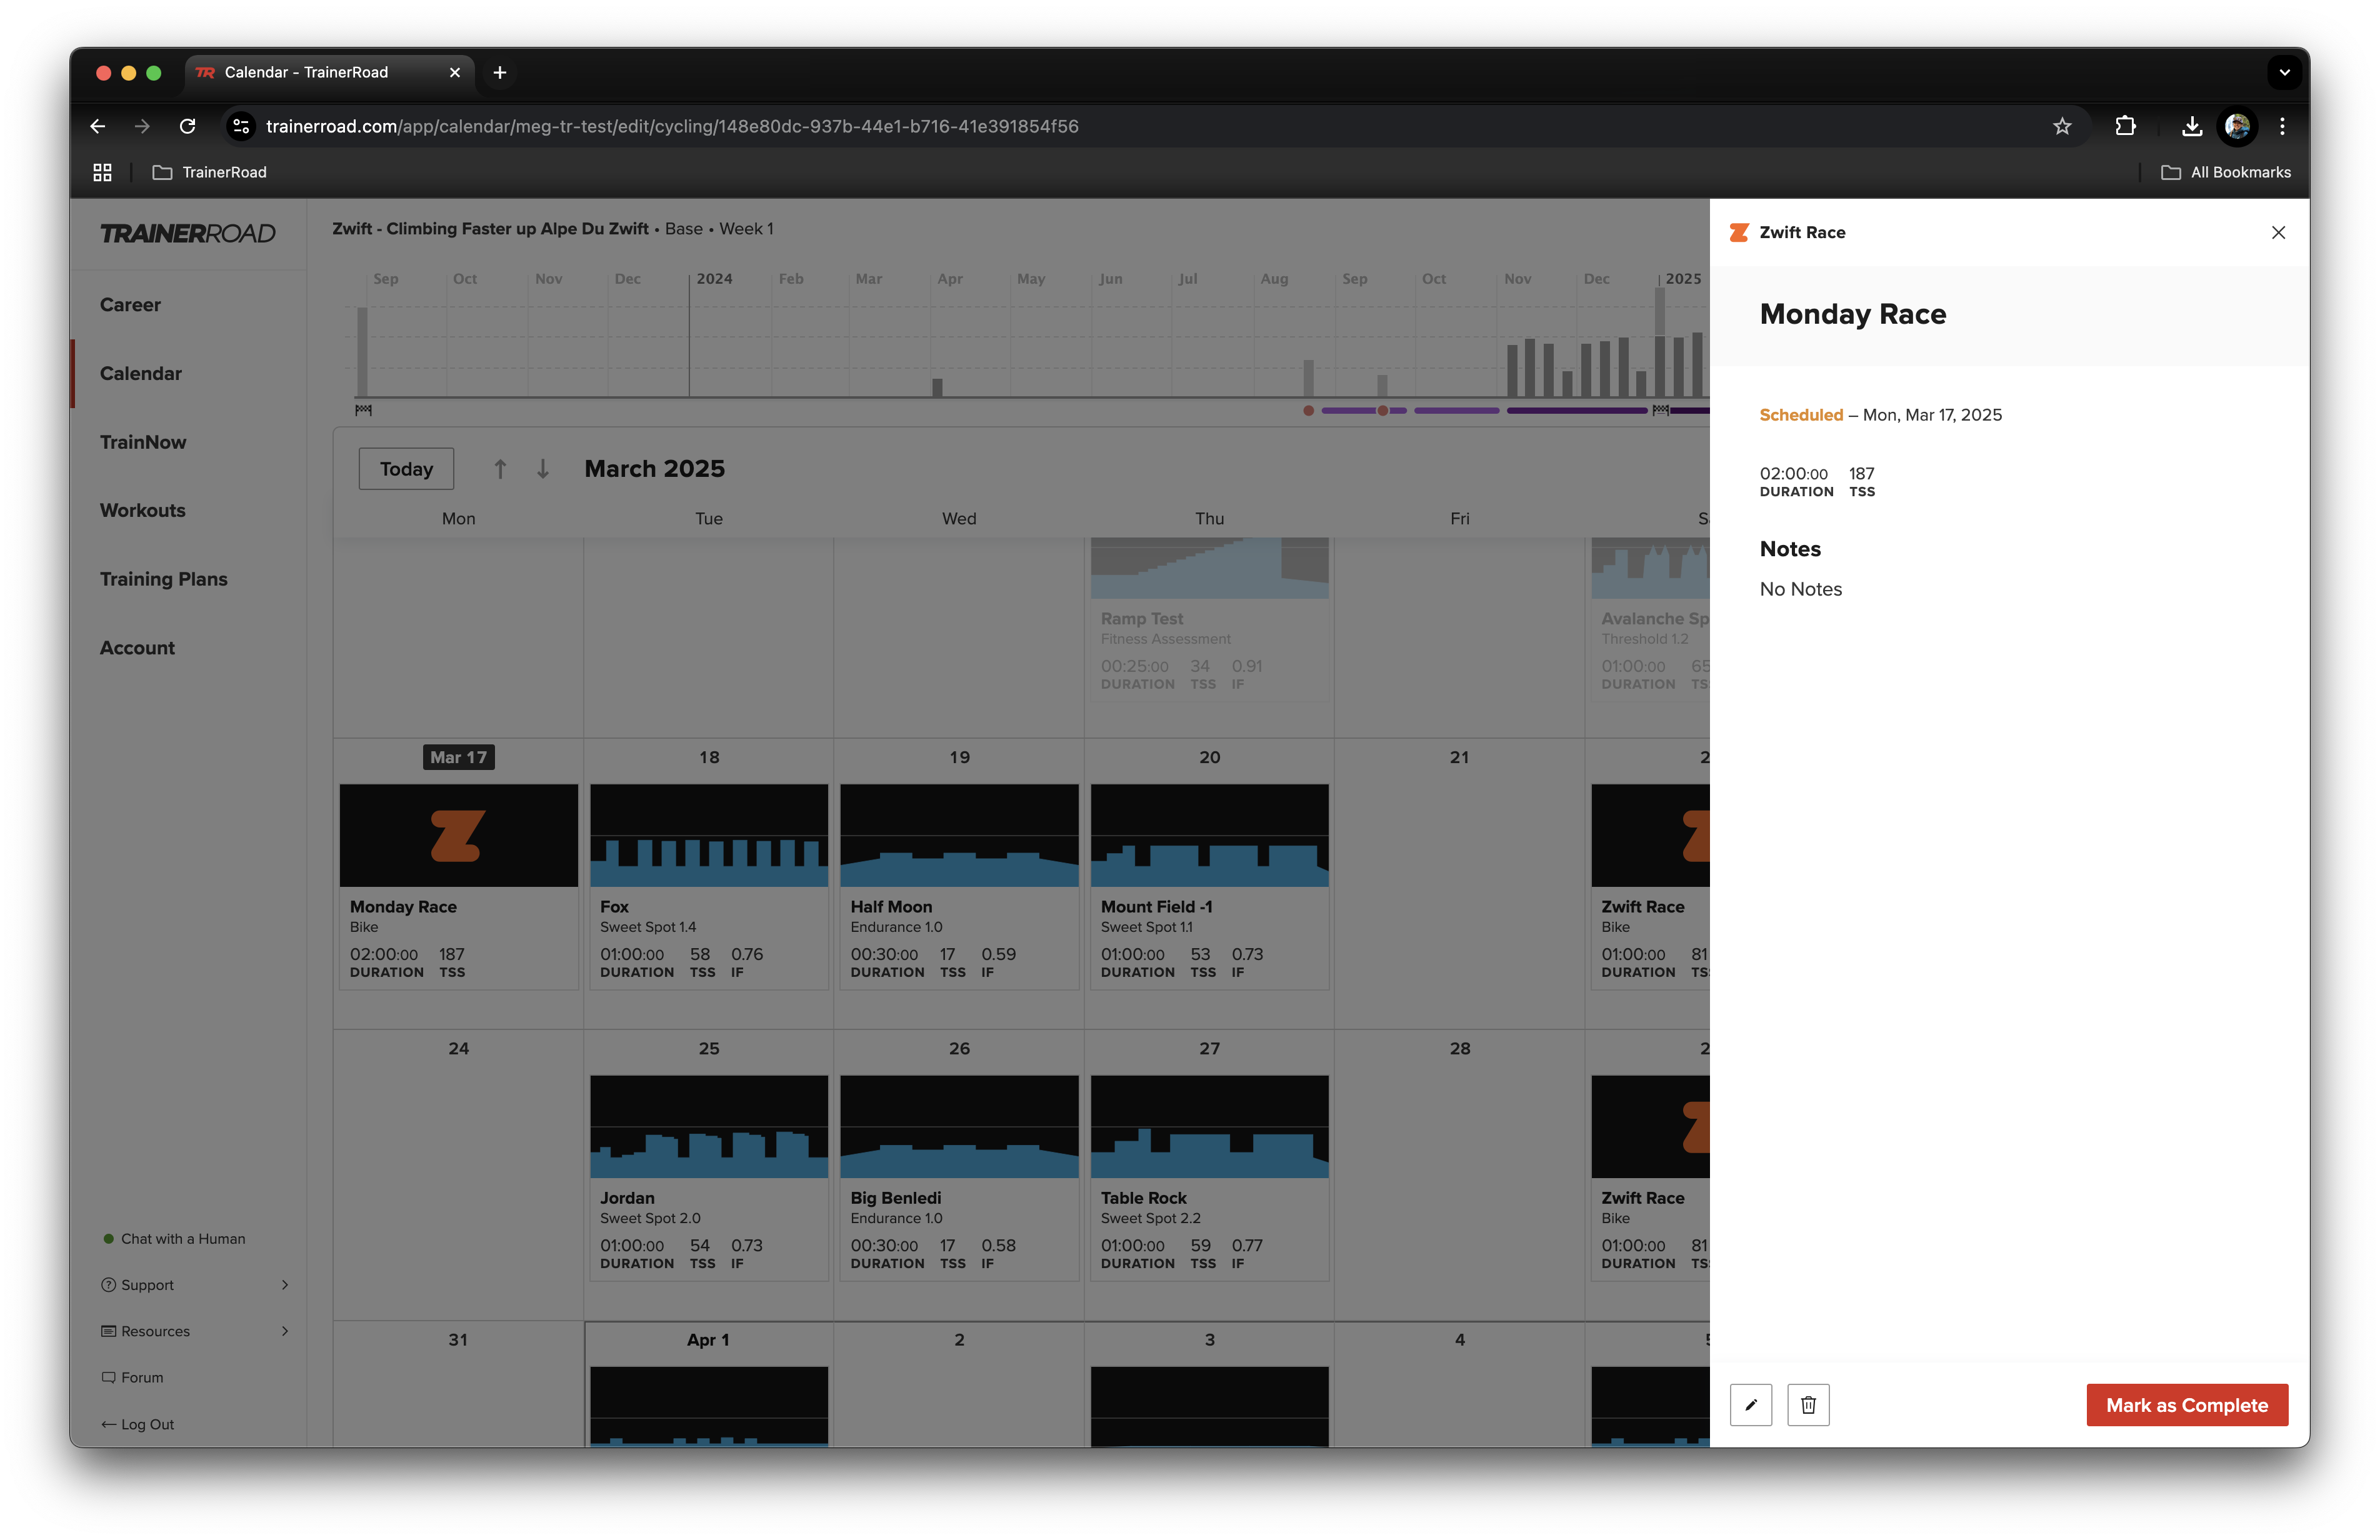Click the Today button
Screen dimensions: 2380x1540
click(x=406, y=468)
